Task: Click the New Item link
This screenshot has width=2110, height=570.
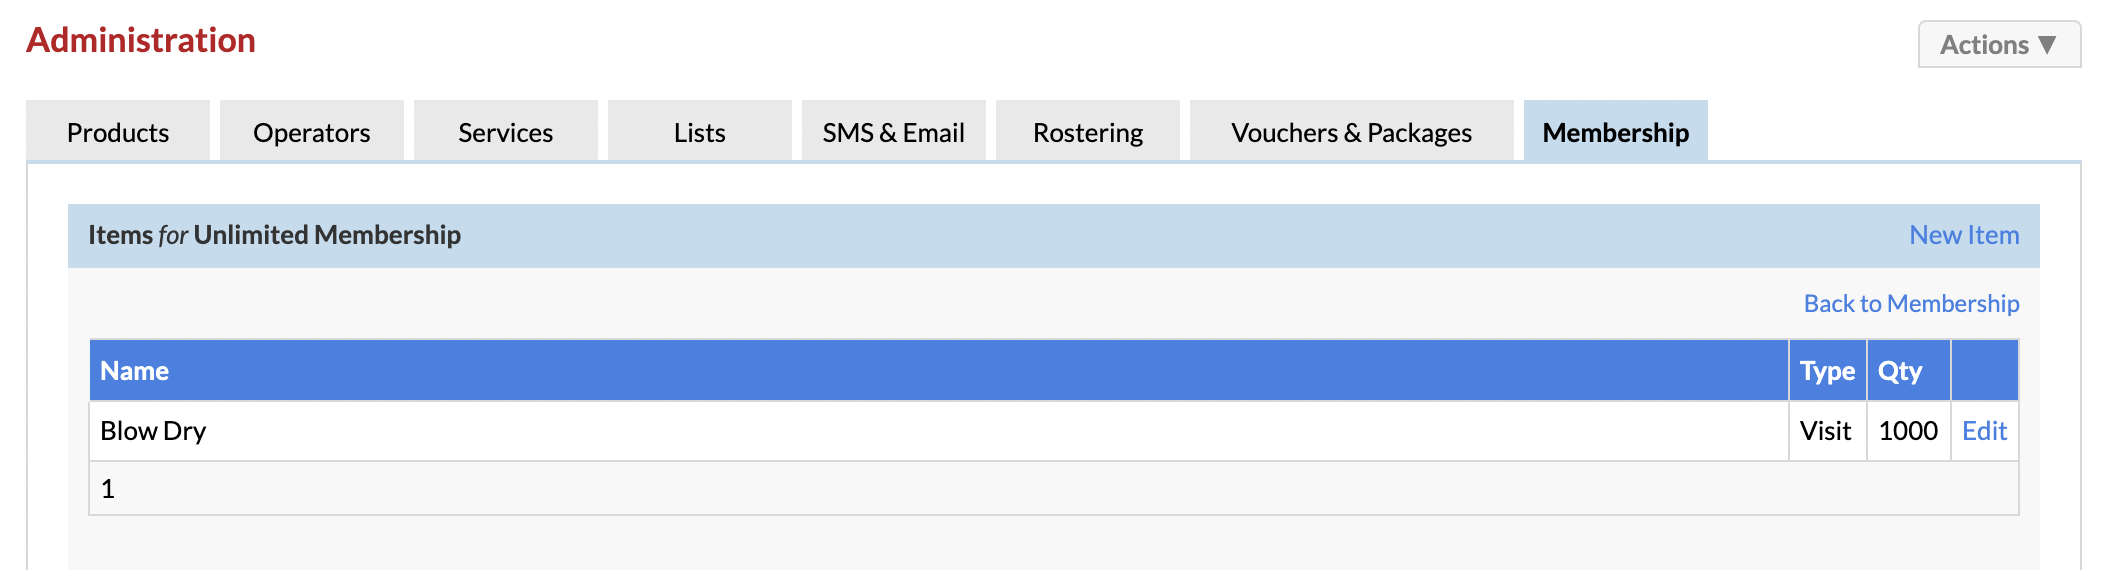Action: (1964, 235)
